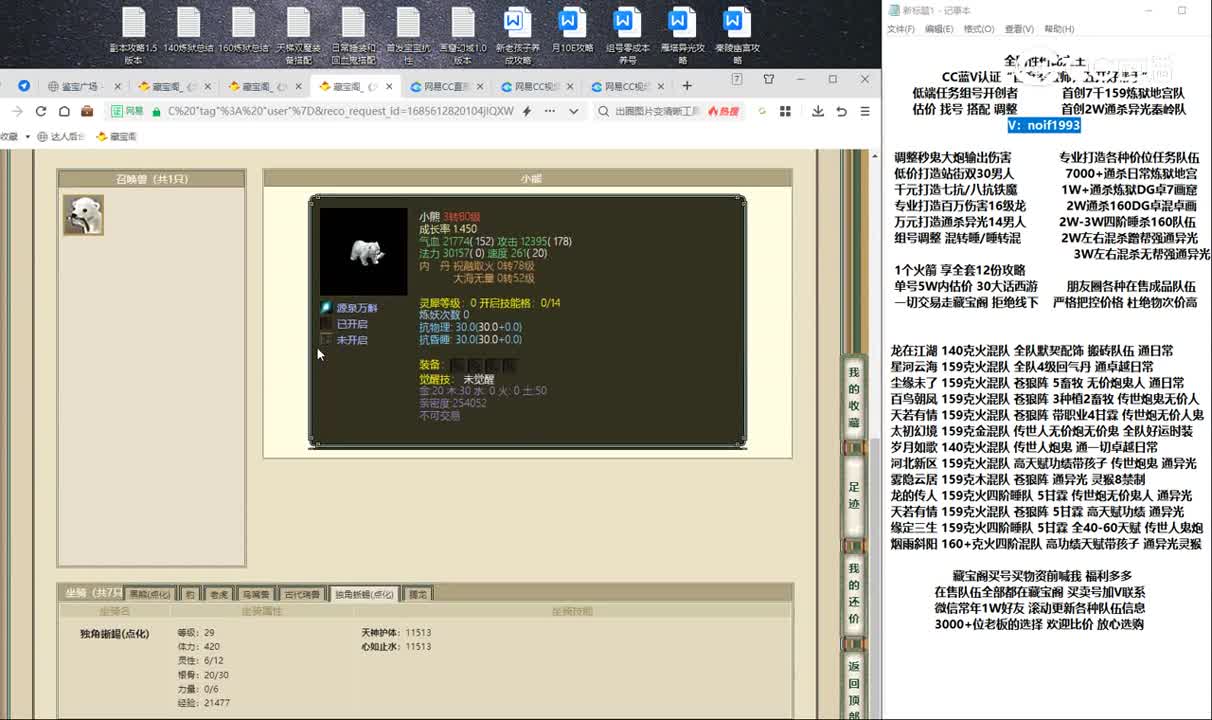Click 返回顶部 side button

[x=854, y=687]
